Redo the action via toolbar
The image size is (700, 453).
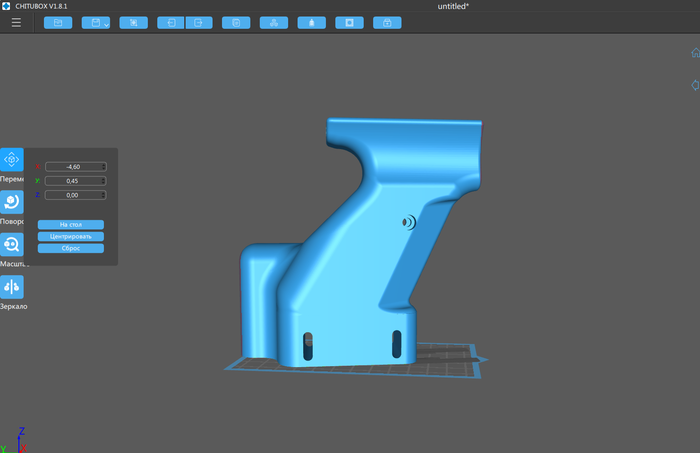tap(199, 23)
